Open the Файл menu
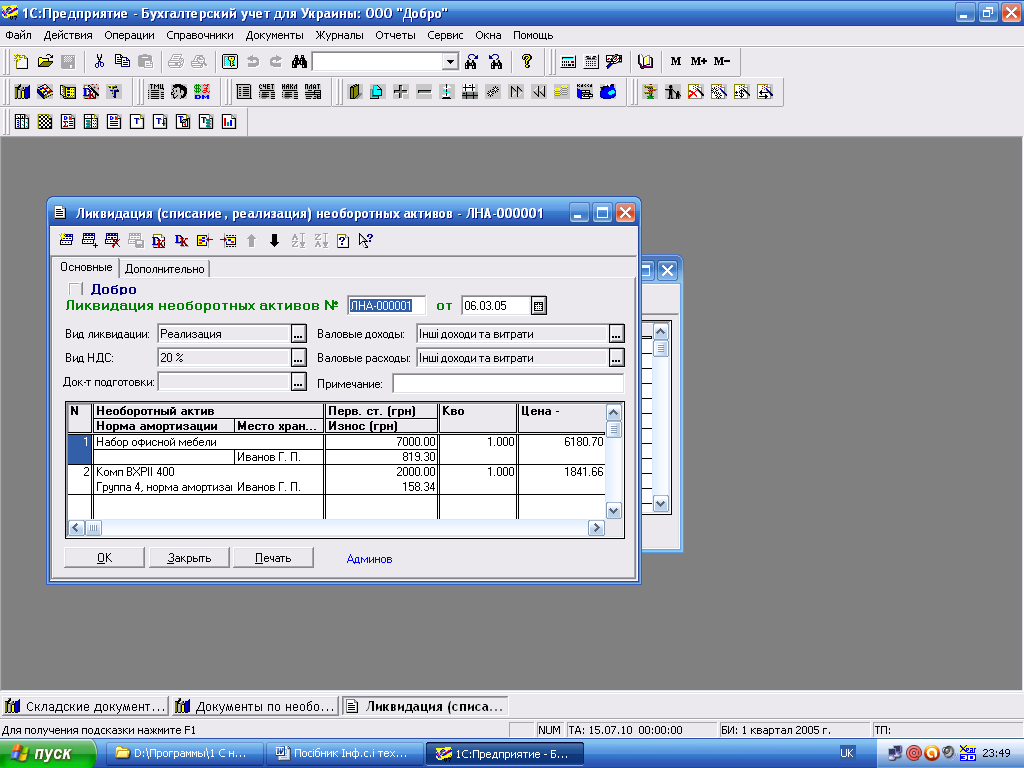The width and height of the screenshot is (1024, 768). point(18,35)
